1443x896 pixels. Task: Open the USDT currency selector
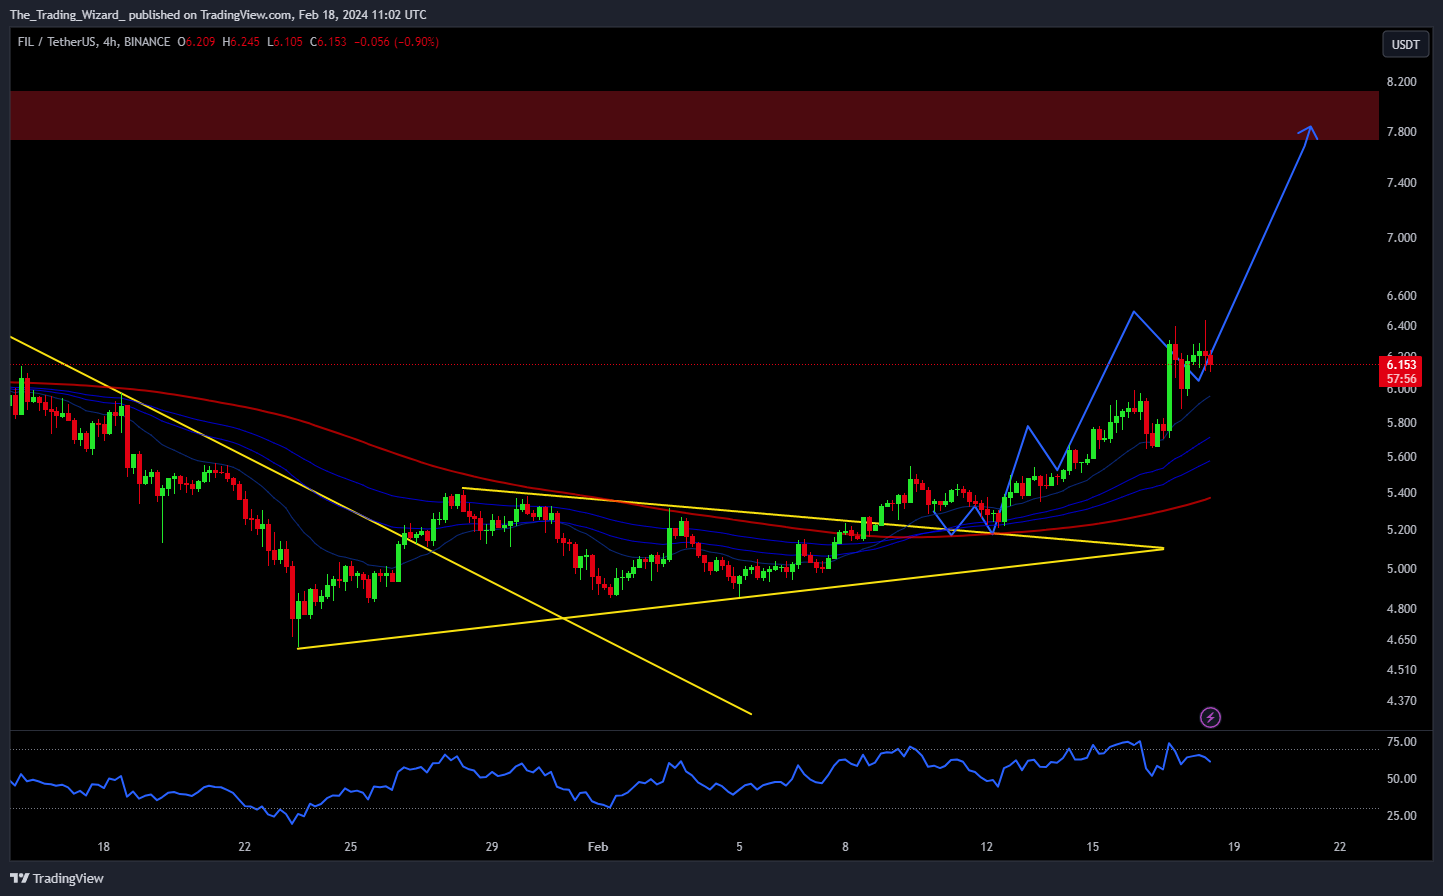click(x=1405, y=44)
